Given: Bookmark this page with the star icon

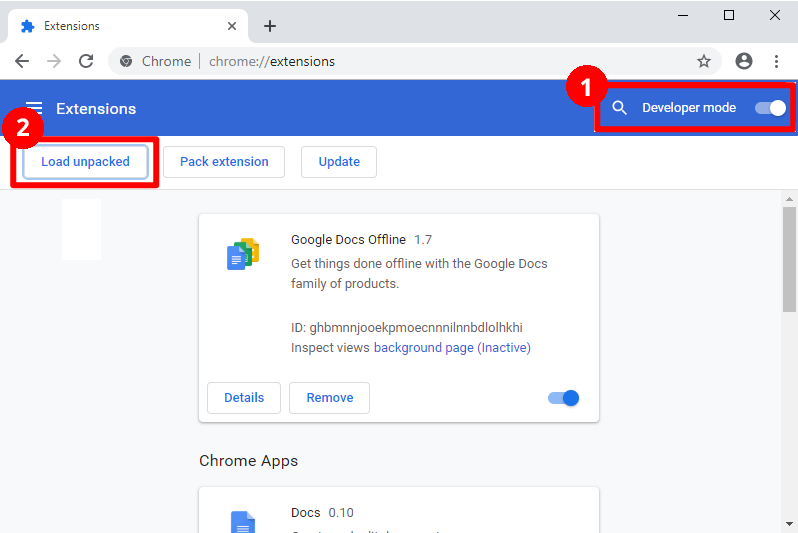Looking at the screenshot, I should tap(704, 61).
